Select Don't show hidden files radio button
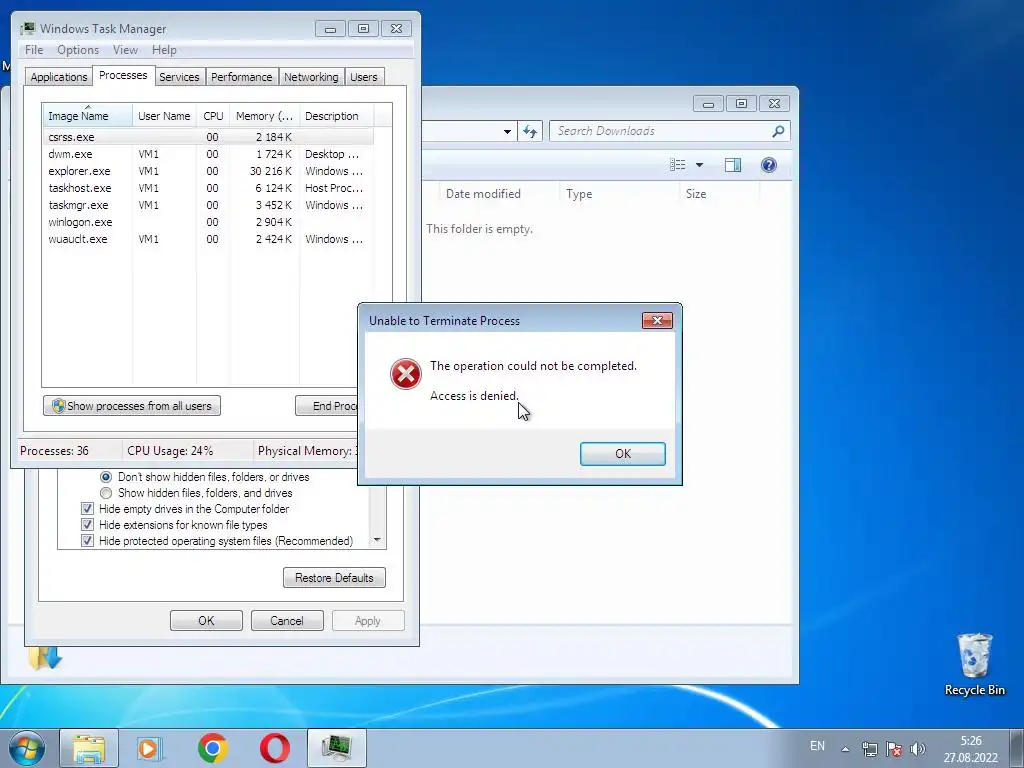The image size is (1024, 768). 106,477
